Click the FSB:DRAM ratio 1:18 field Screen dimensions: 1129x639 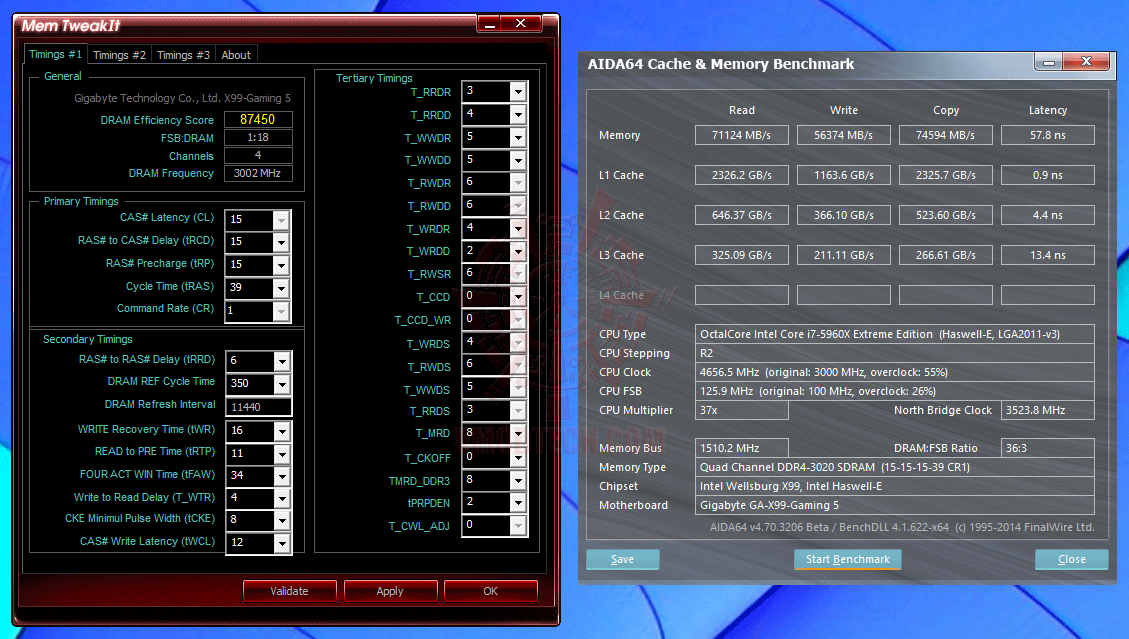(x=258, y=138)
